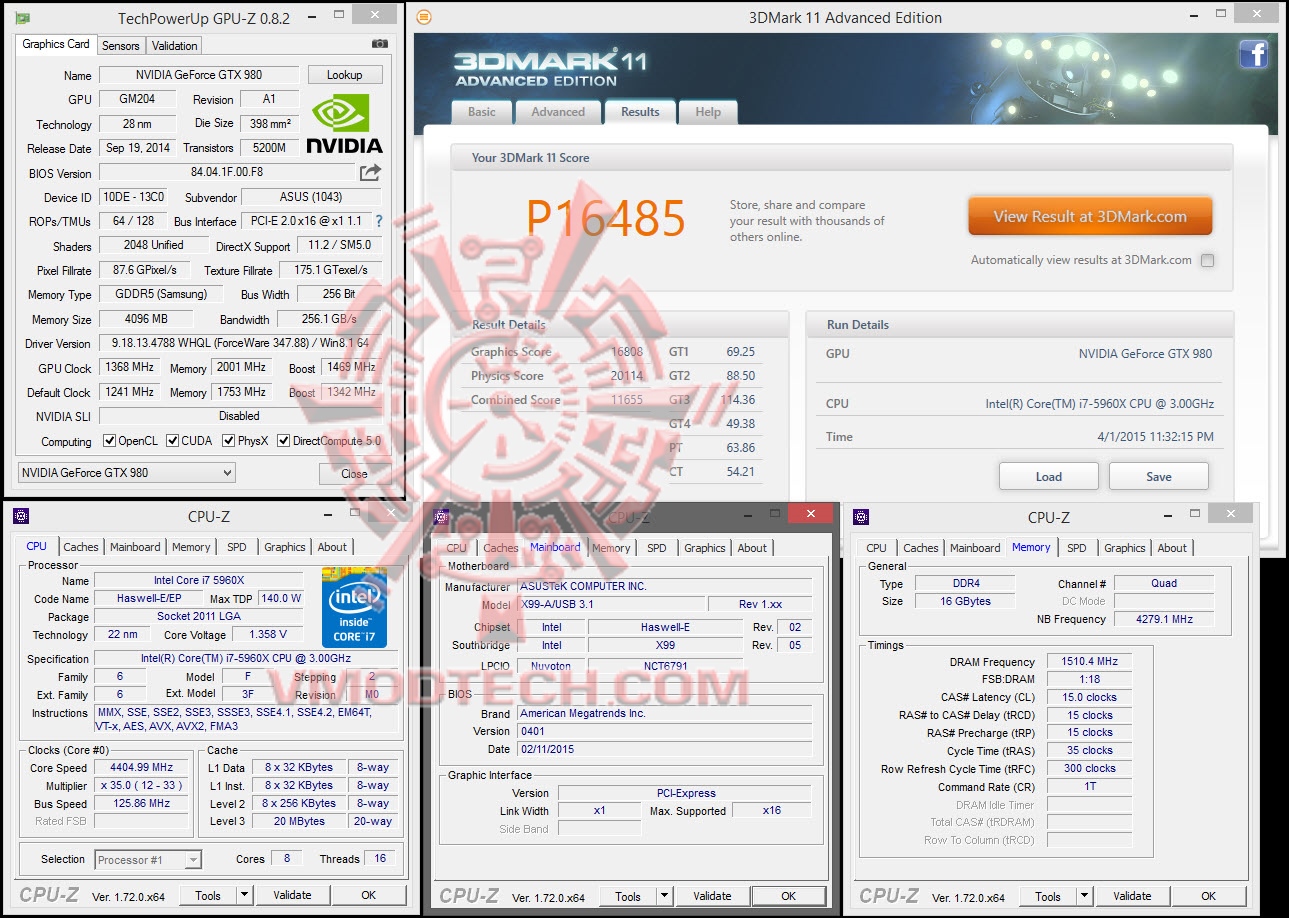
Task: Click the CAS# Latency 15.0 clocks value
Action: 1089,697
